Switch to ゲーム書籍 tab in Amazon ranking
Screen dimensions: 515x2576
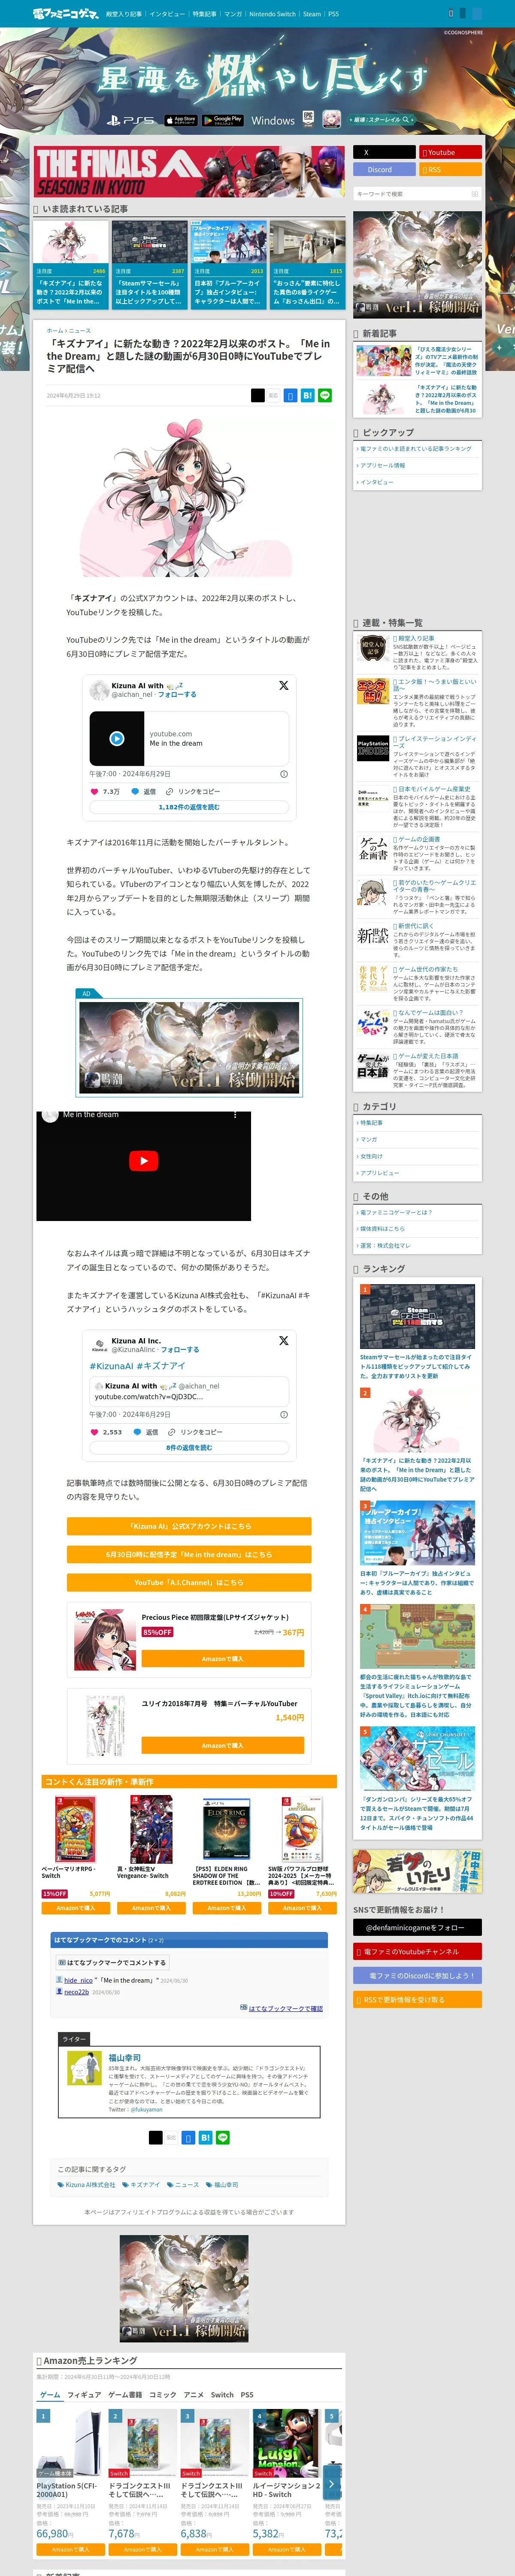(x=125, y=2395)
